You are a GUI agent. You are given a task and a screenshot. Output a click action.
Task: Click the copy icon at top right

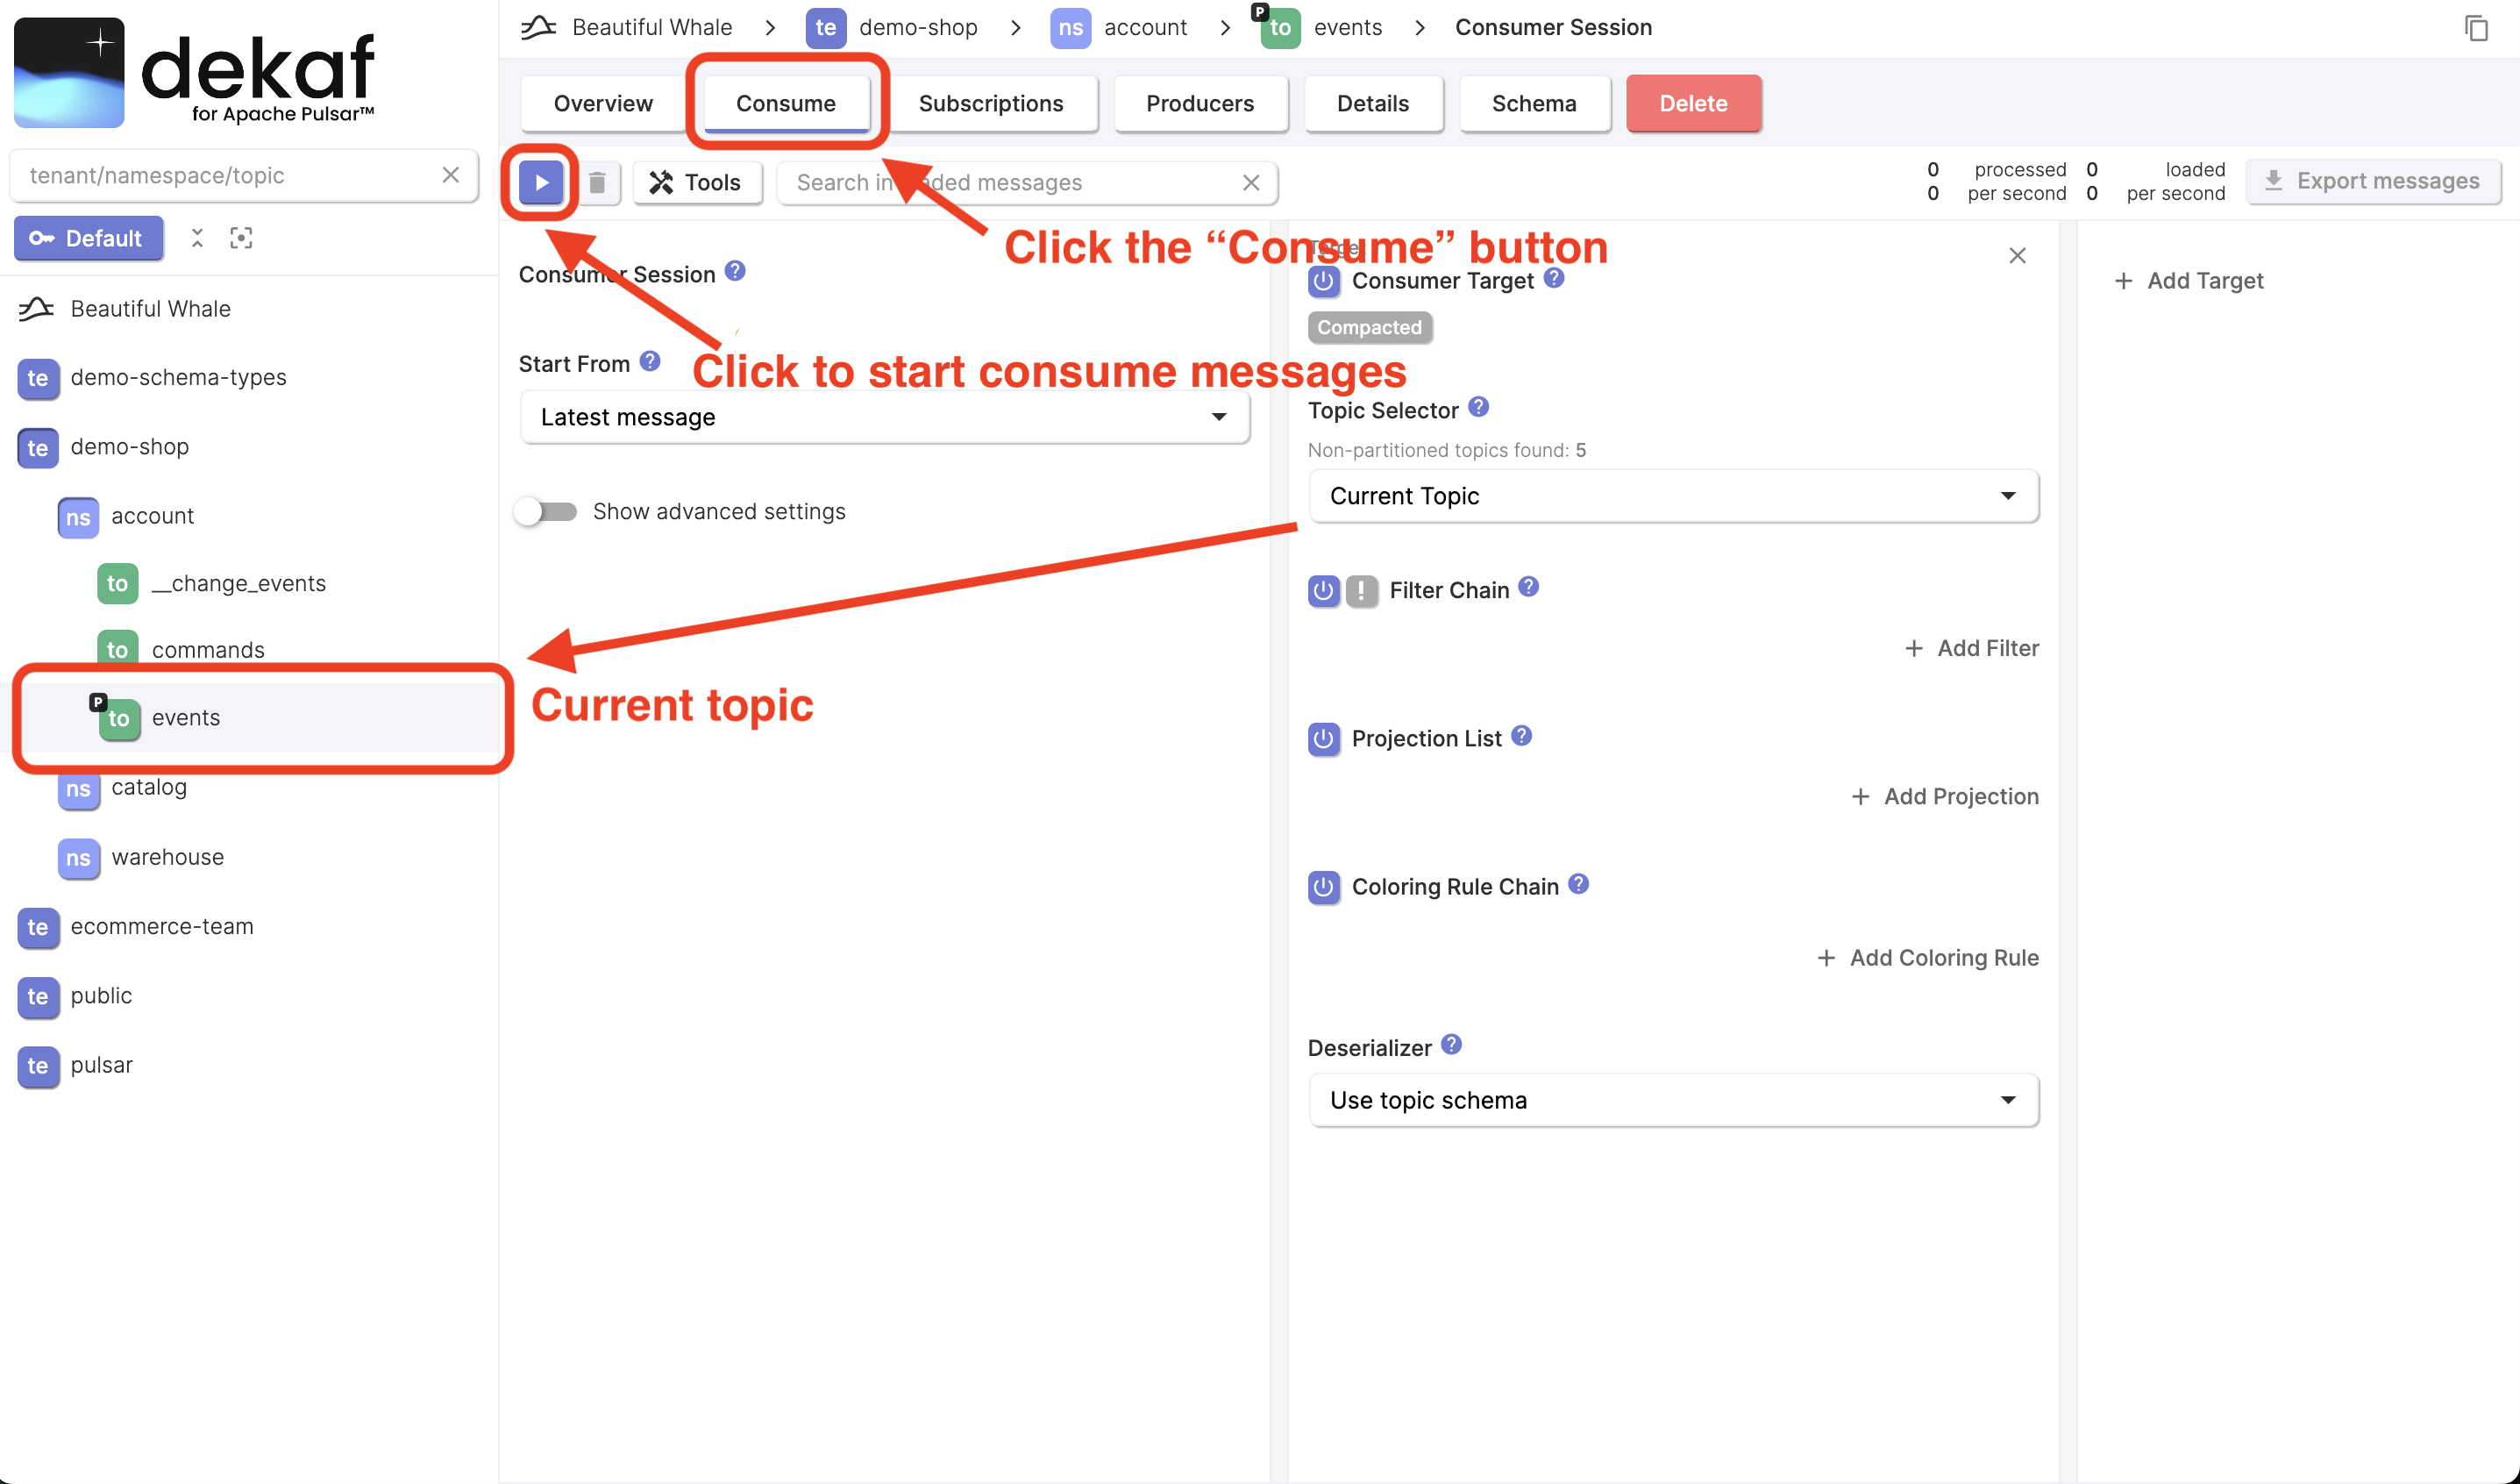[2476, 28]
